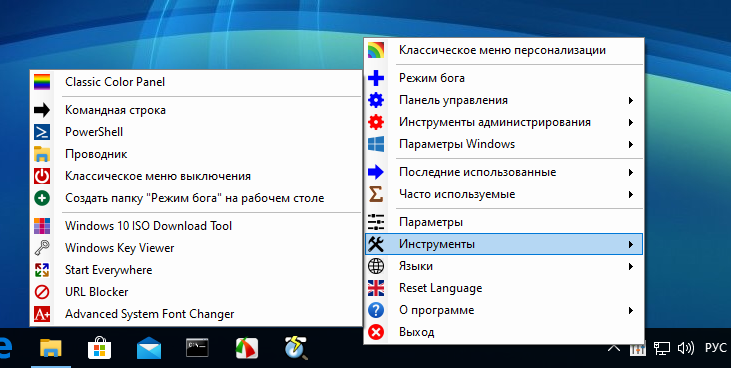The image size is (731, 368).
Task: Click the blue plus Режим бога icon
Action: (376, 78)
